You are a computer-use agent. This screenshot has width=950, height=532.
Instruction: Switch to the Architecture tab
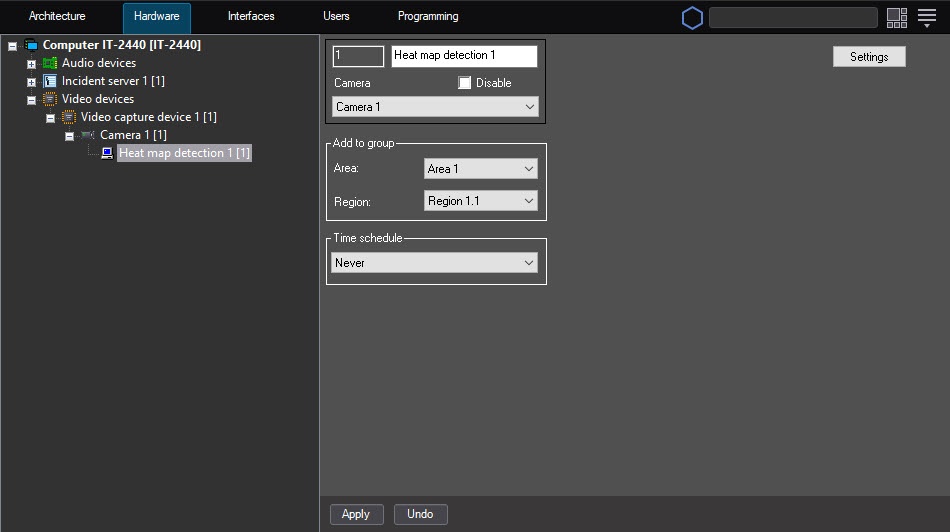[57, 17]
